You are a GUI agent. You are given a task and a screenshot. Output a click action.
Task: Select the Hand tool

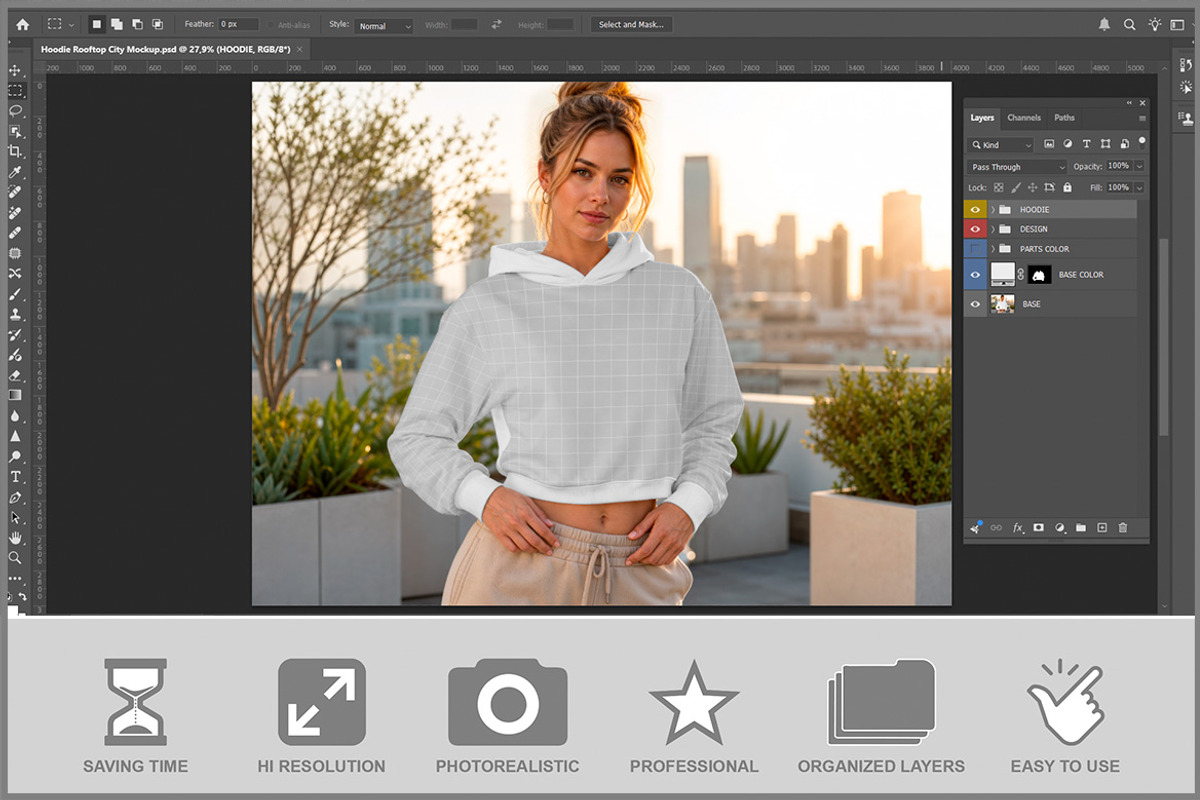(15, 538)
